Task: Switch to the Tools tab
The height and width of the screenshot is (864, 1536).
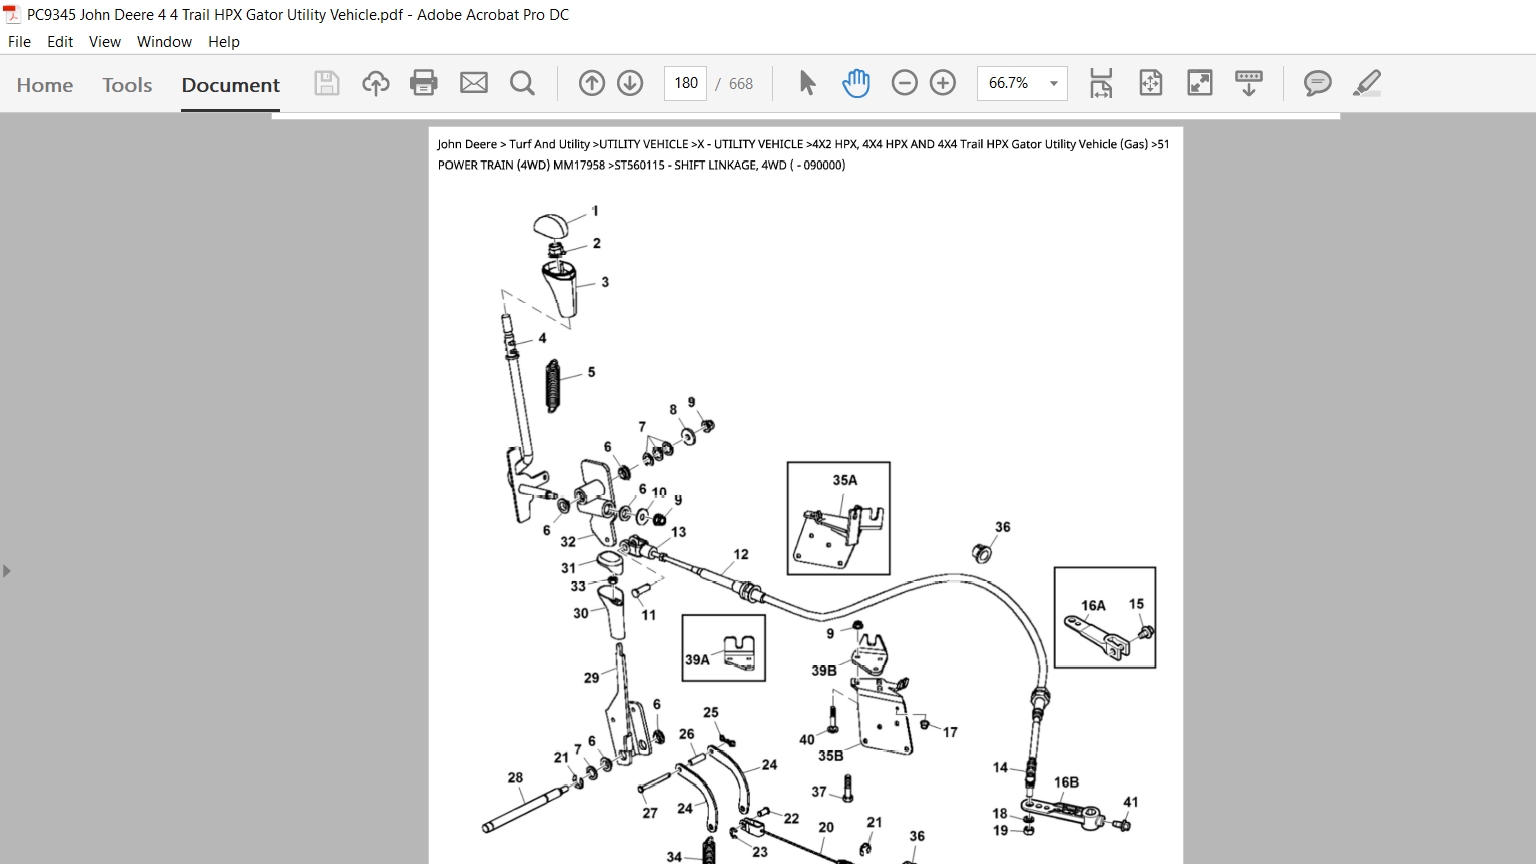Action: pos(127,85)
